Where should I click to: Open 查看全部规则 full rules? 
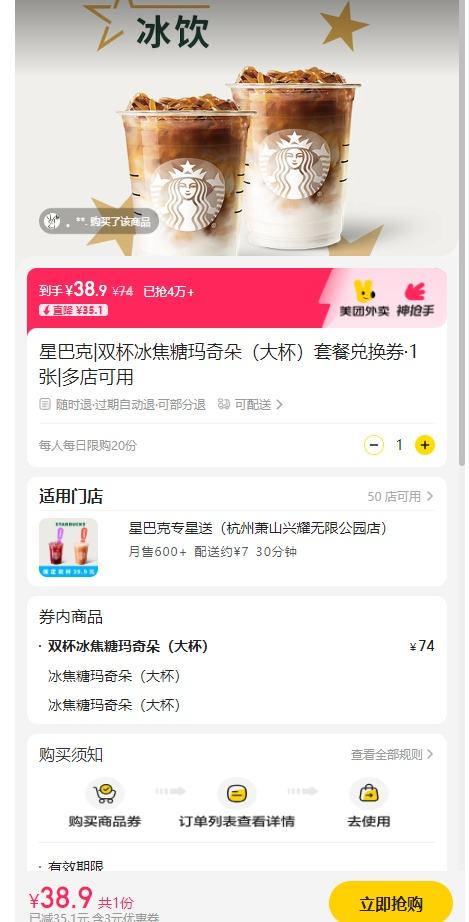(x=392, y=754)
